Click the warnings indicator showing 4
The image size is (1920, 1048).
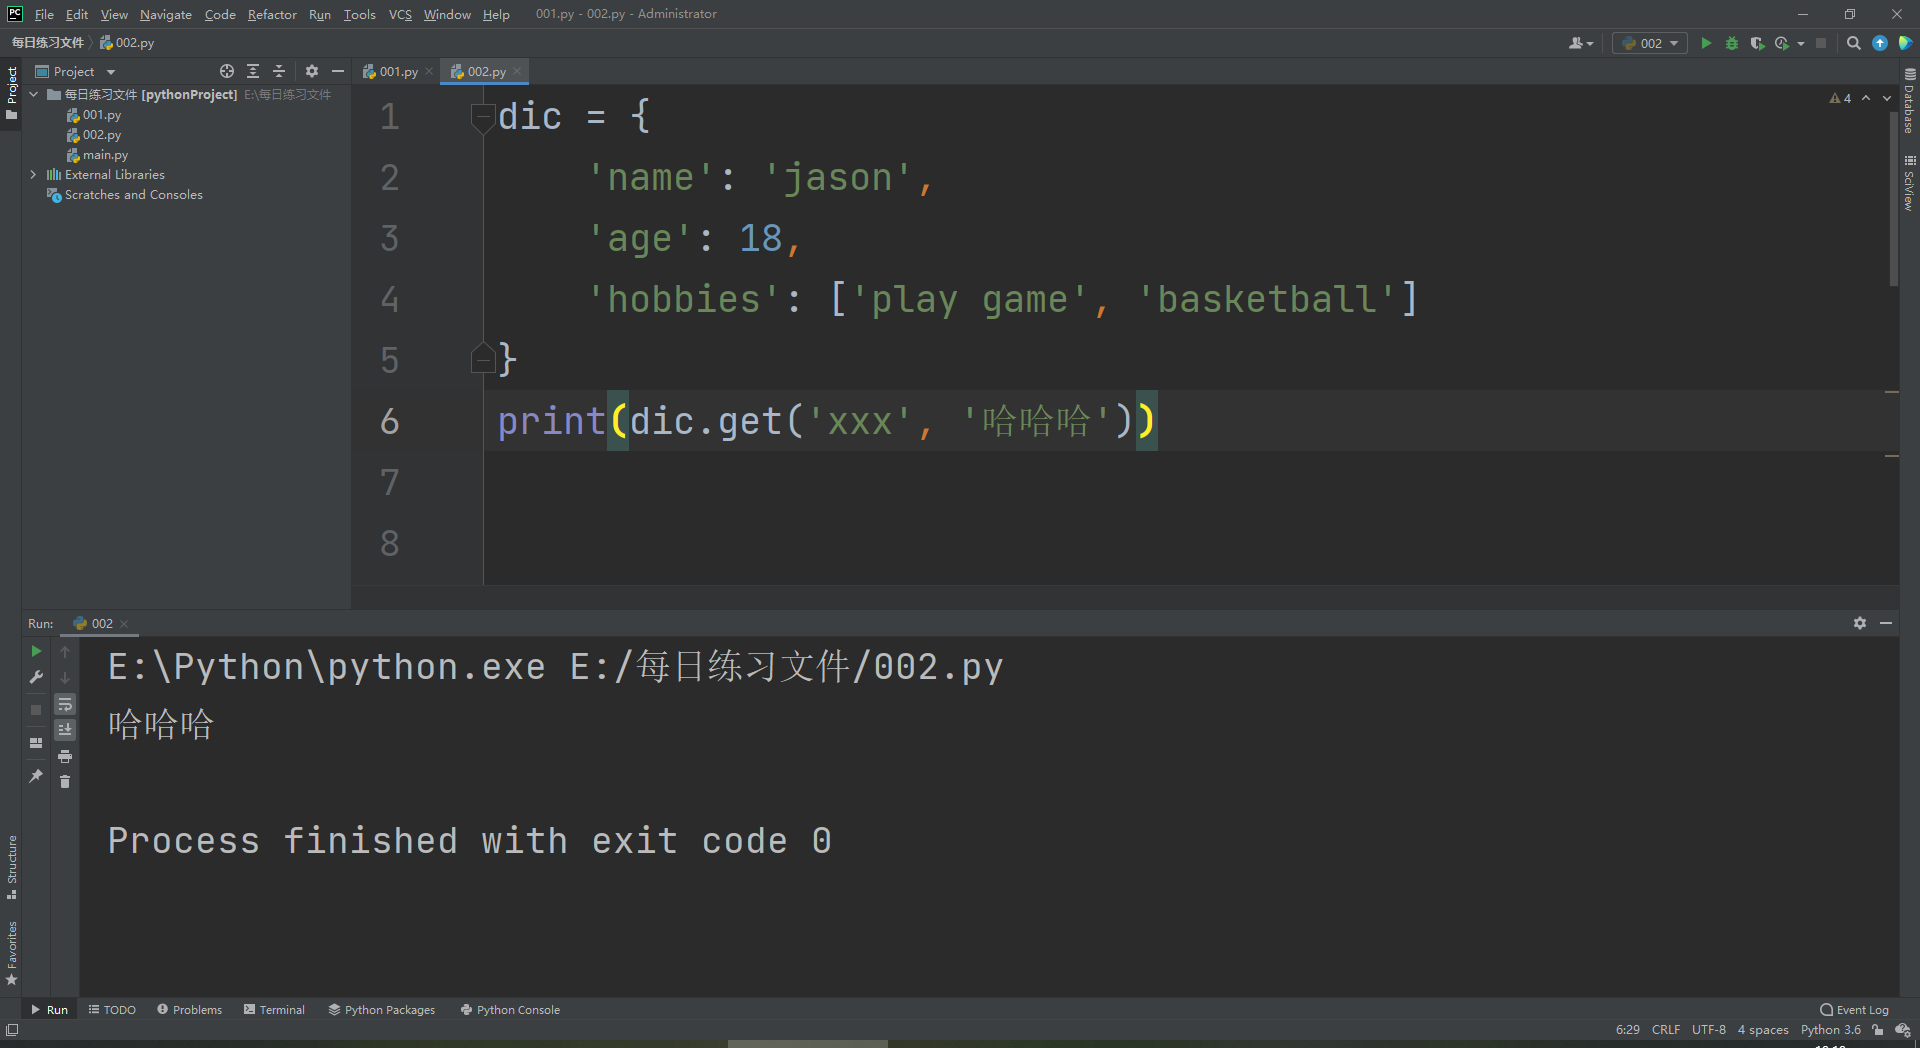tap(1840, 98)
